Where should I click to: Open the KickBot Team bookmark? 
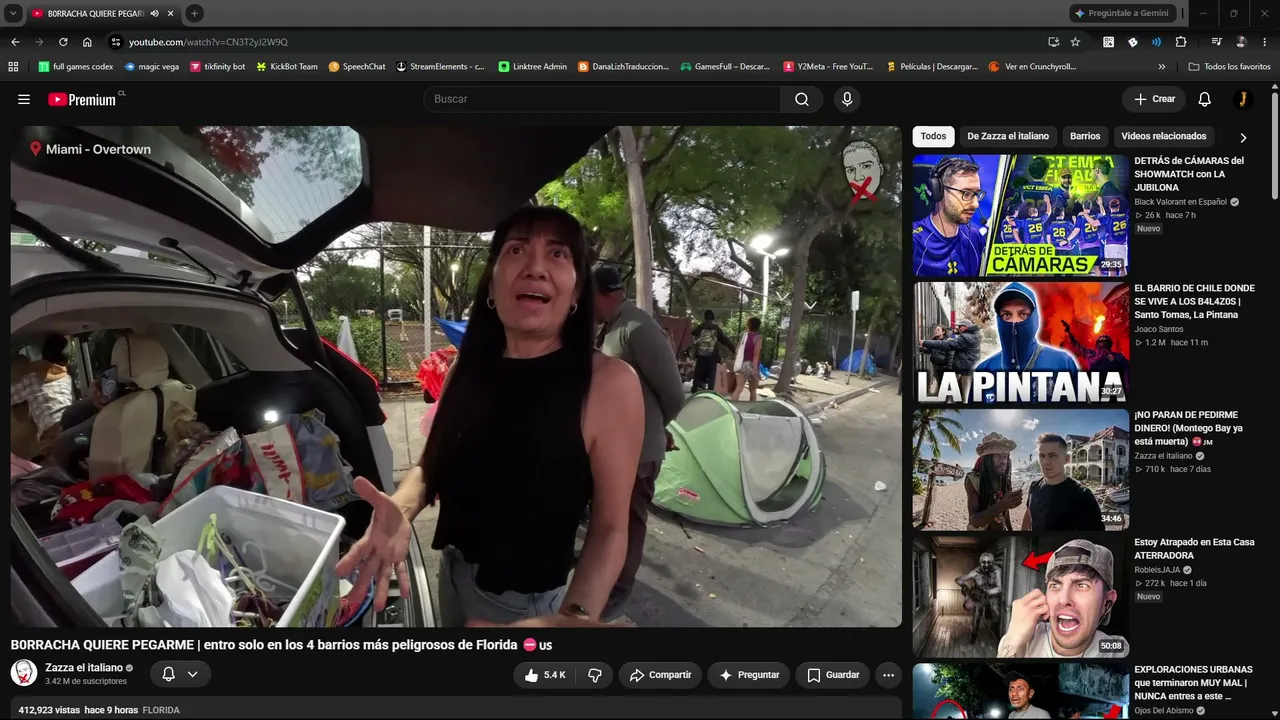coord(286,67)
